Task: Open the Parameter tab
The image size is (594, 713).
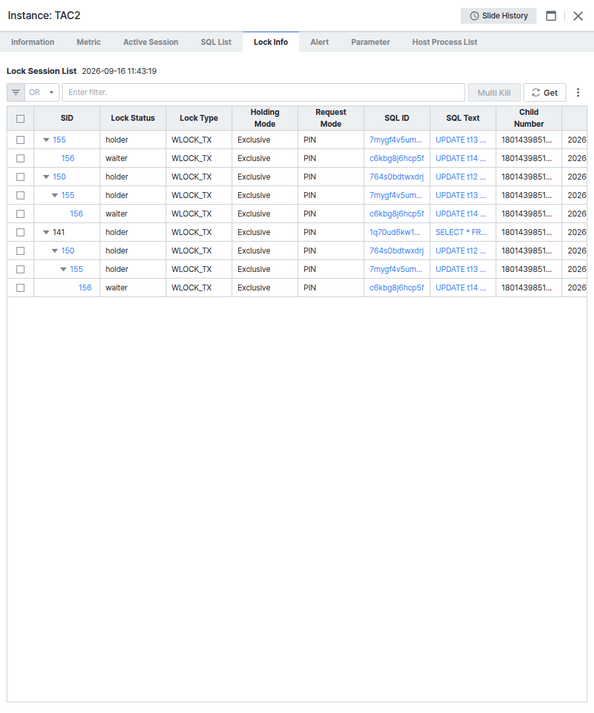Action: [370, 42]
